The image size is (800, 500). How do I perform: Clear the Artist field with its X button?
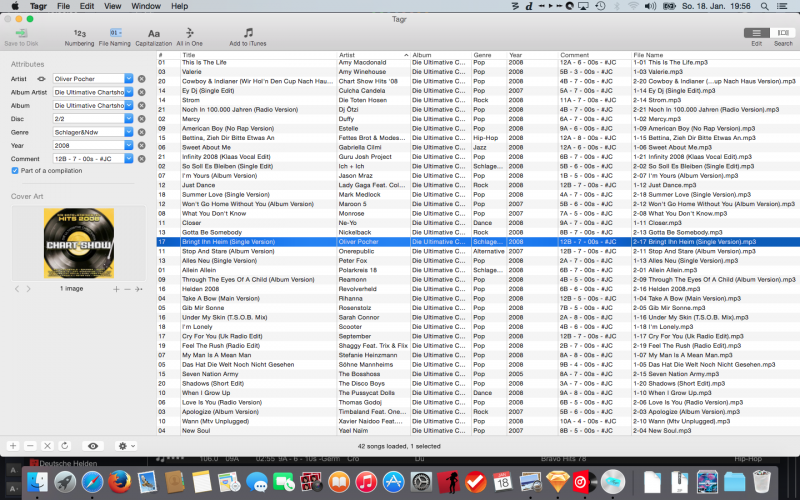click(x=142, y=79)
